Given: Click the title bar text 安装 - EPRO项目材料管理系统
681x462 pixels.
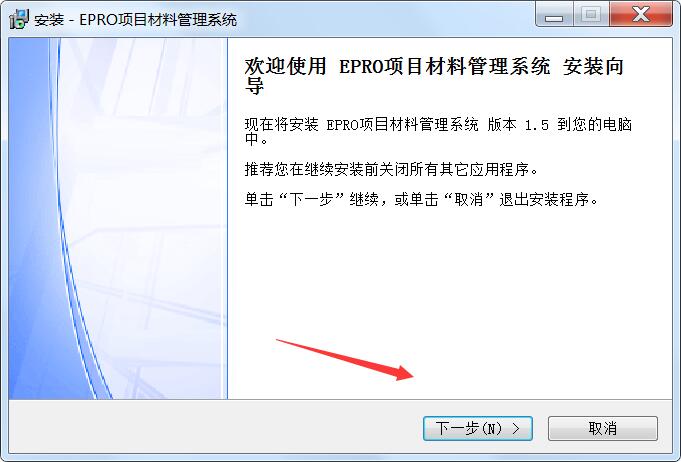Looking at the screenshot, I should pos(136,20).
